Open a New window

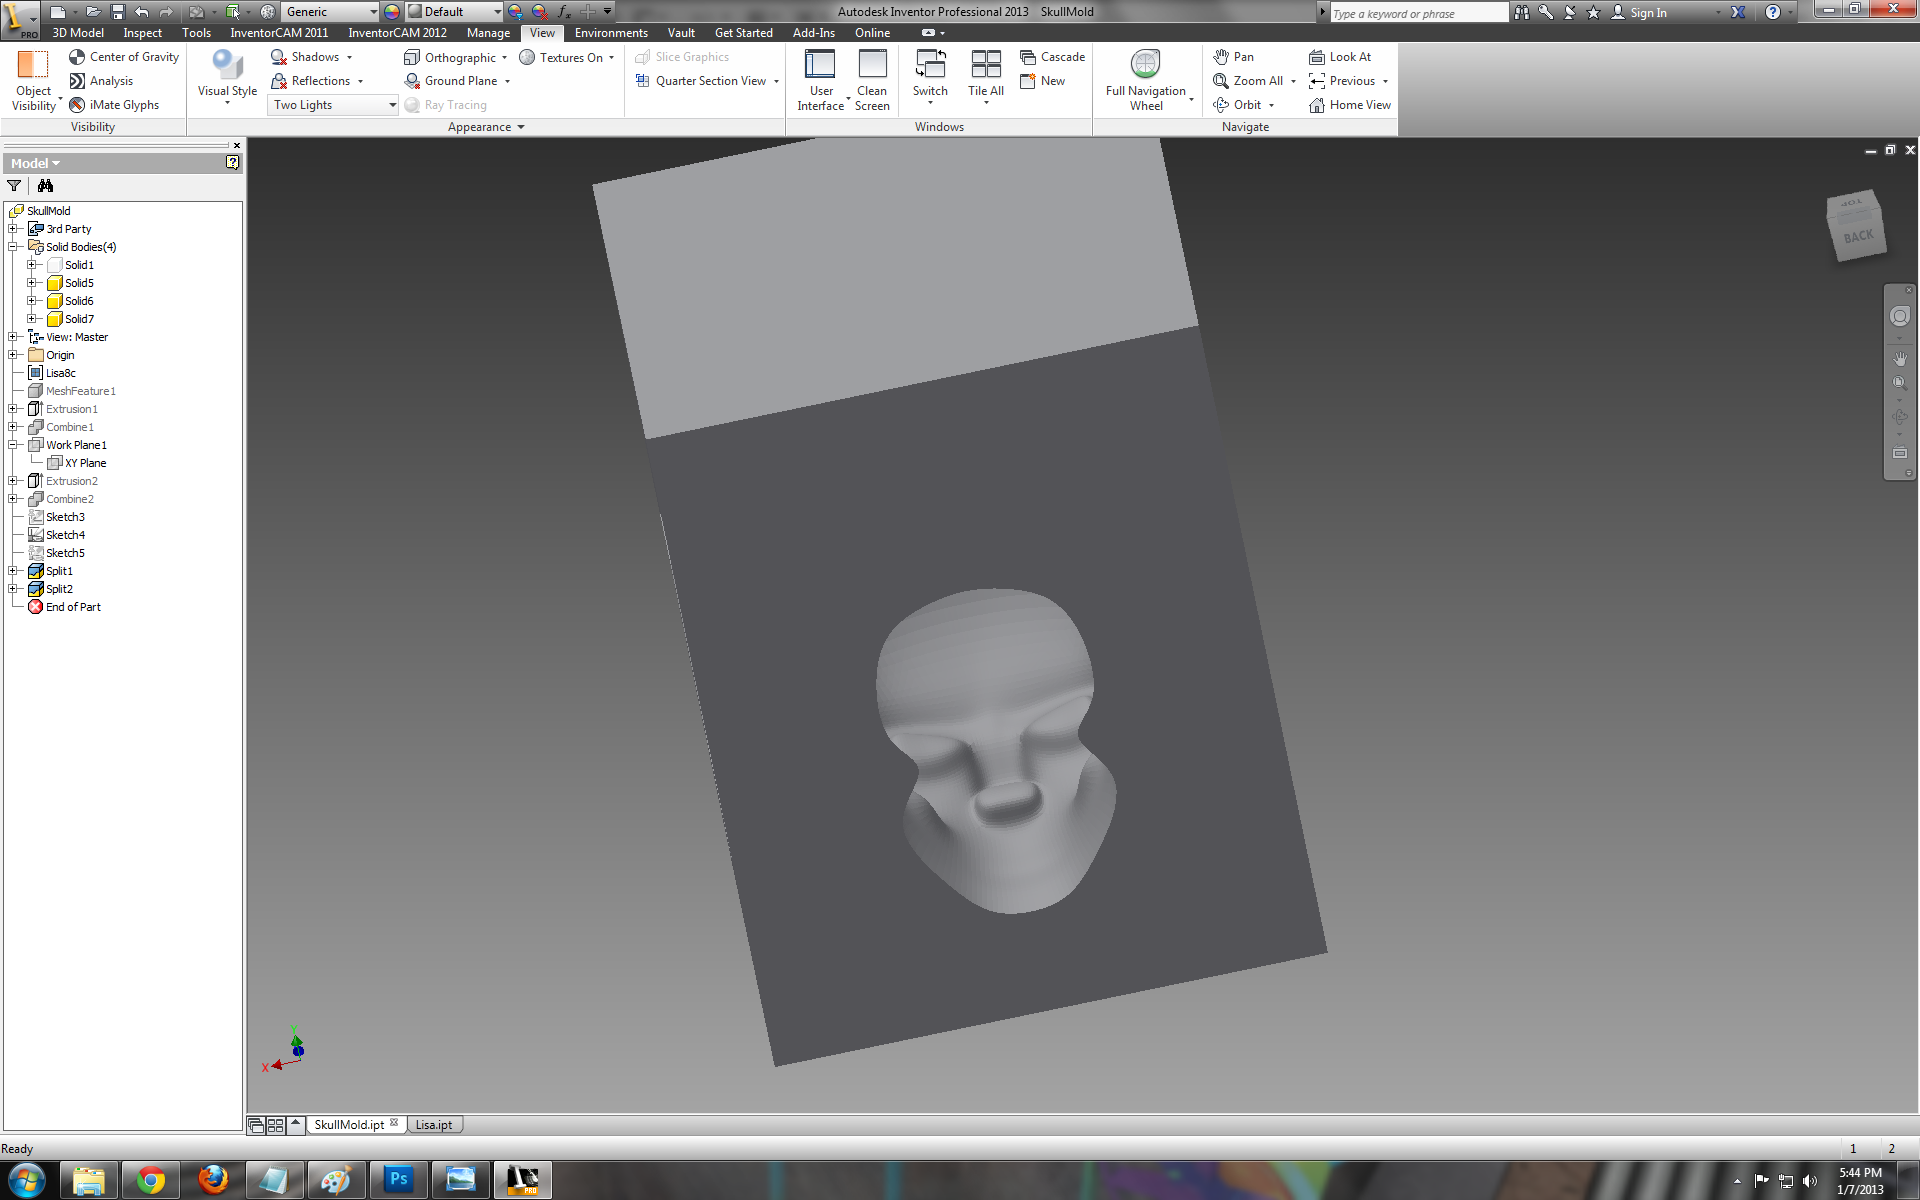pos(1042,81)
